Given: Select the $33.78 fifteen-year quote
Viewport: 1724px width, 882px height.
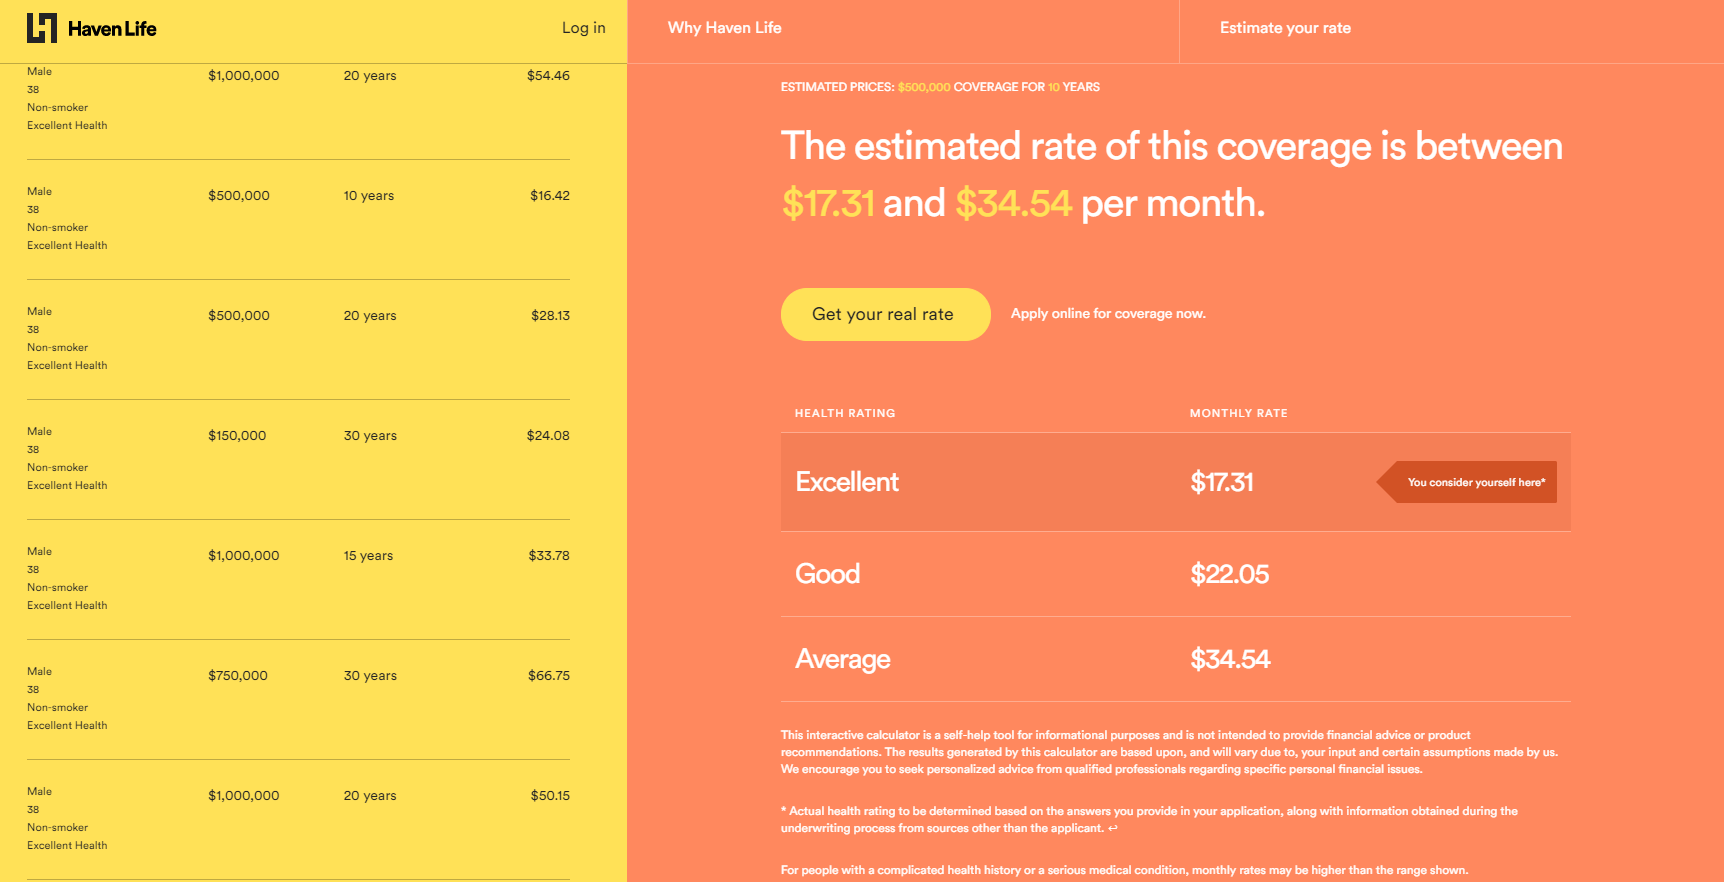Looking at the screenshot, I should (x=298, y=580).
